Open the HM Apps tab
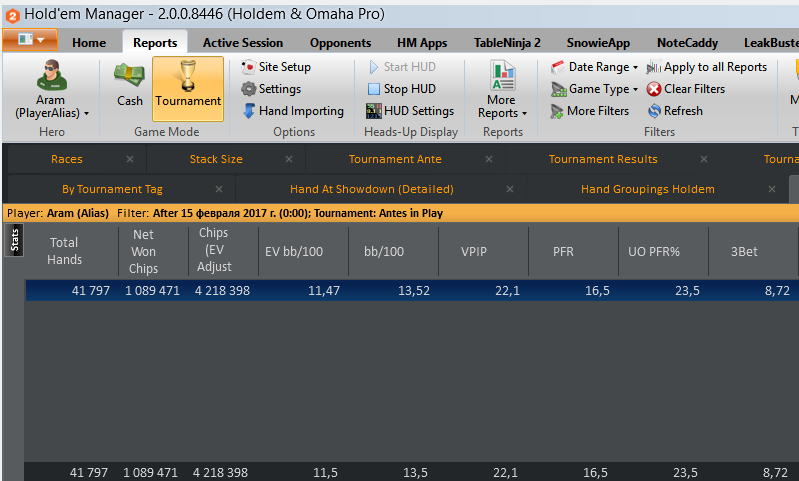Image resolution: width=799 pixels, height=481 pixels. 422,43
